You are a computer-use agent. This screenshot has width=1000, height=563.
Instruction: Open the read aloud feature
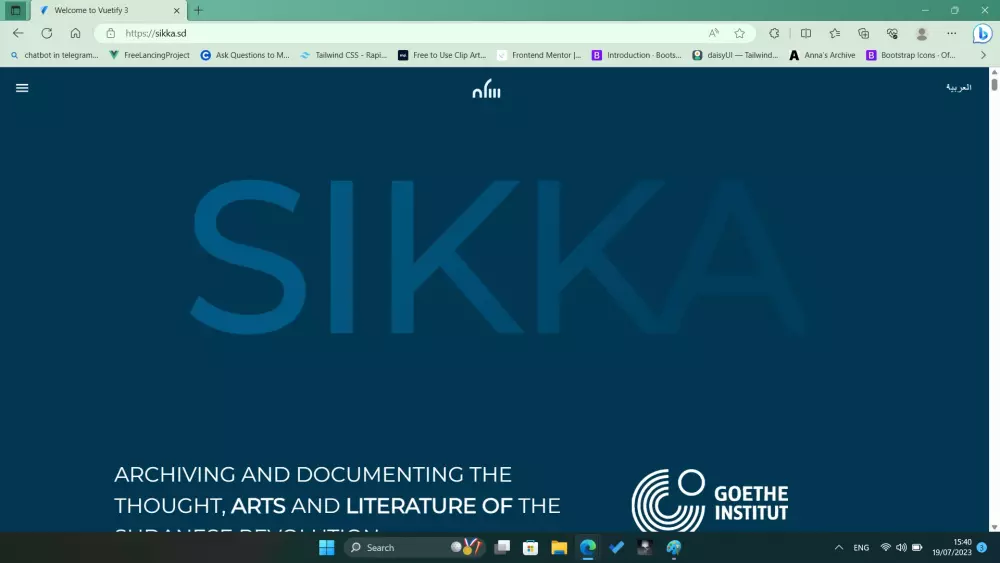(x=714, y=33)
